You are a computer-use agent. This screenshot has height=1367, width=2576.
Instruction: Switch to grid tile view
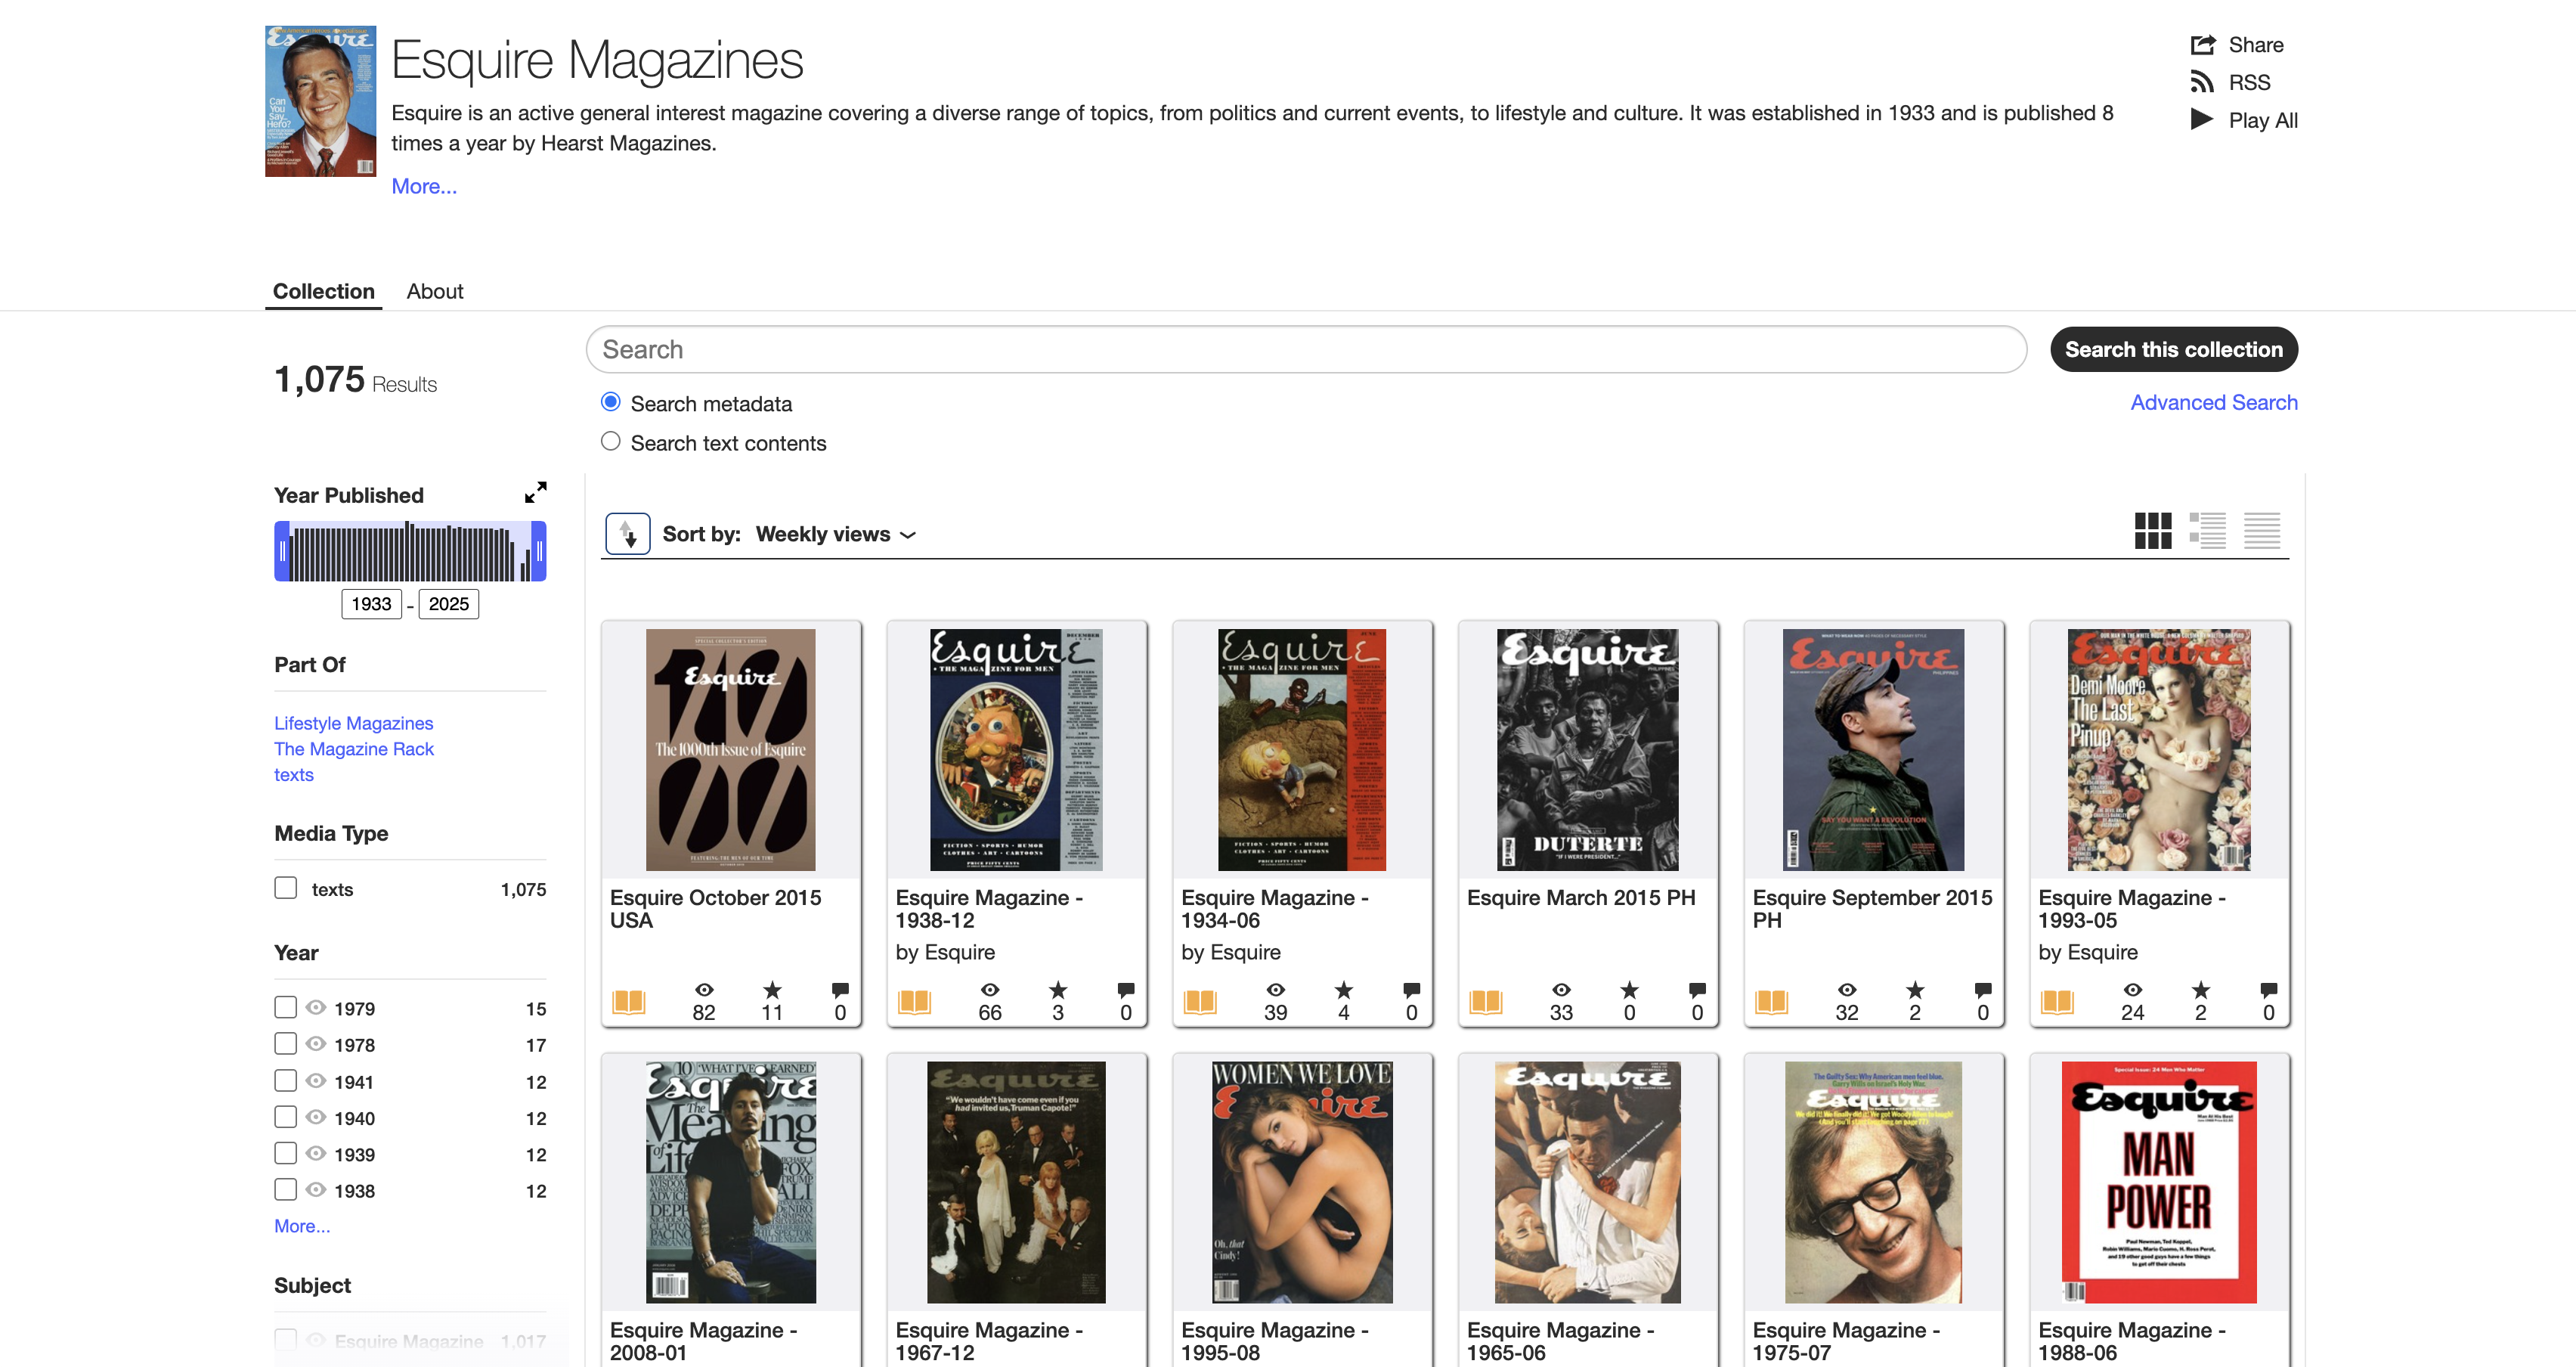pyautogui.click(x=2153, y=531)
